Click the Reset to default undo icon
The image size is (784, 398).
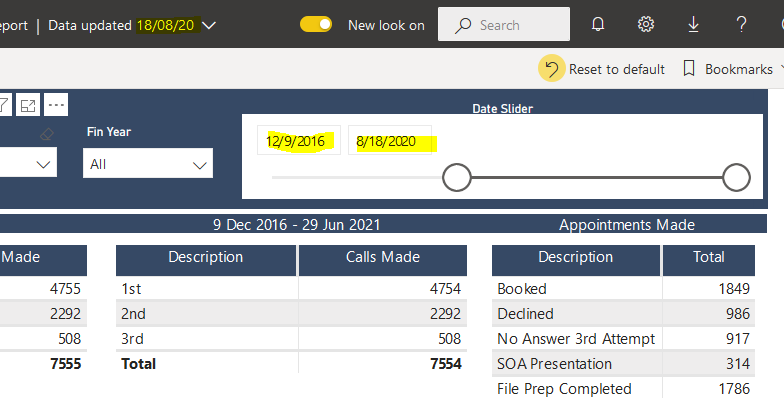(x=552, y=68)
